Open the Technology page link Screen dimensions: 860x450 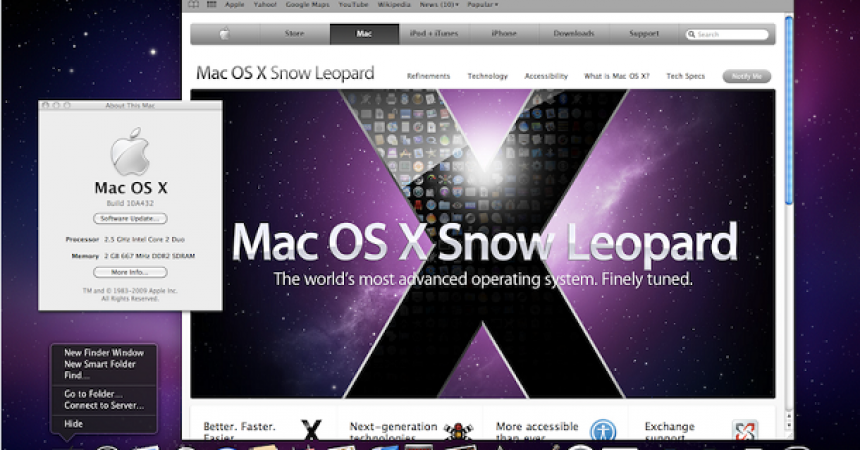(488, 76)
